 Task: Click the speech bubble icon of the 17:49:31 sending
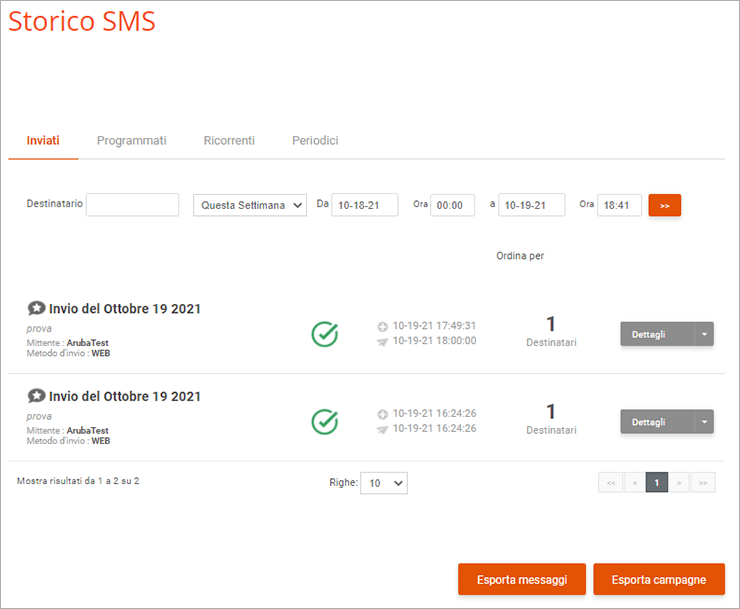(x=36, y=308)
